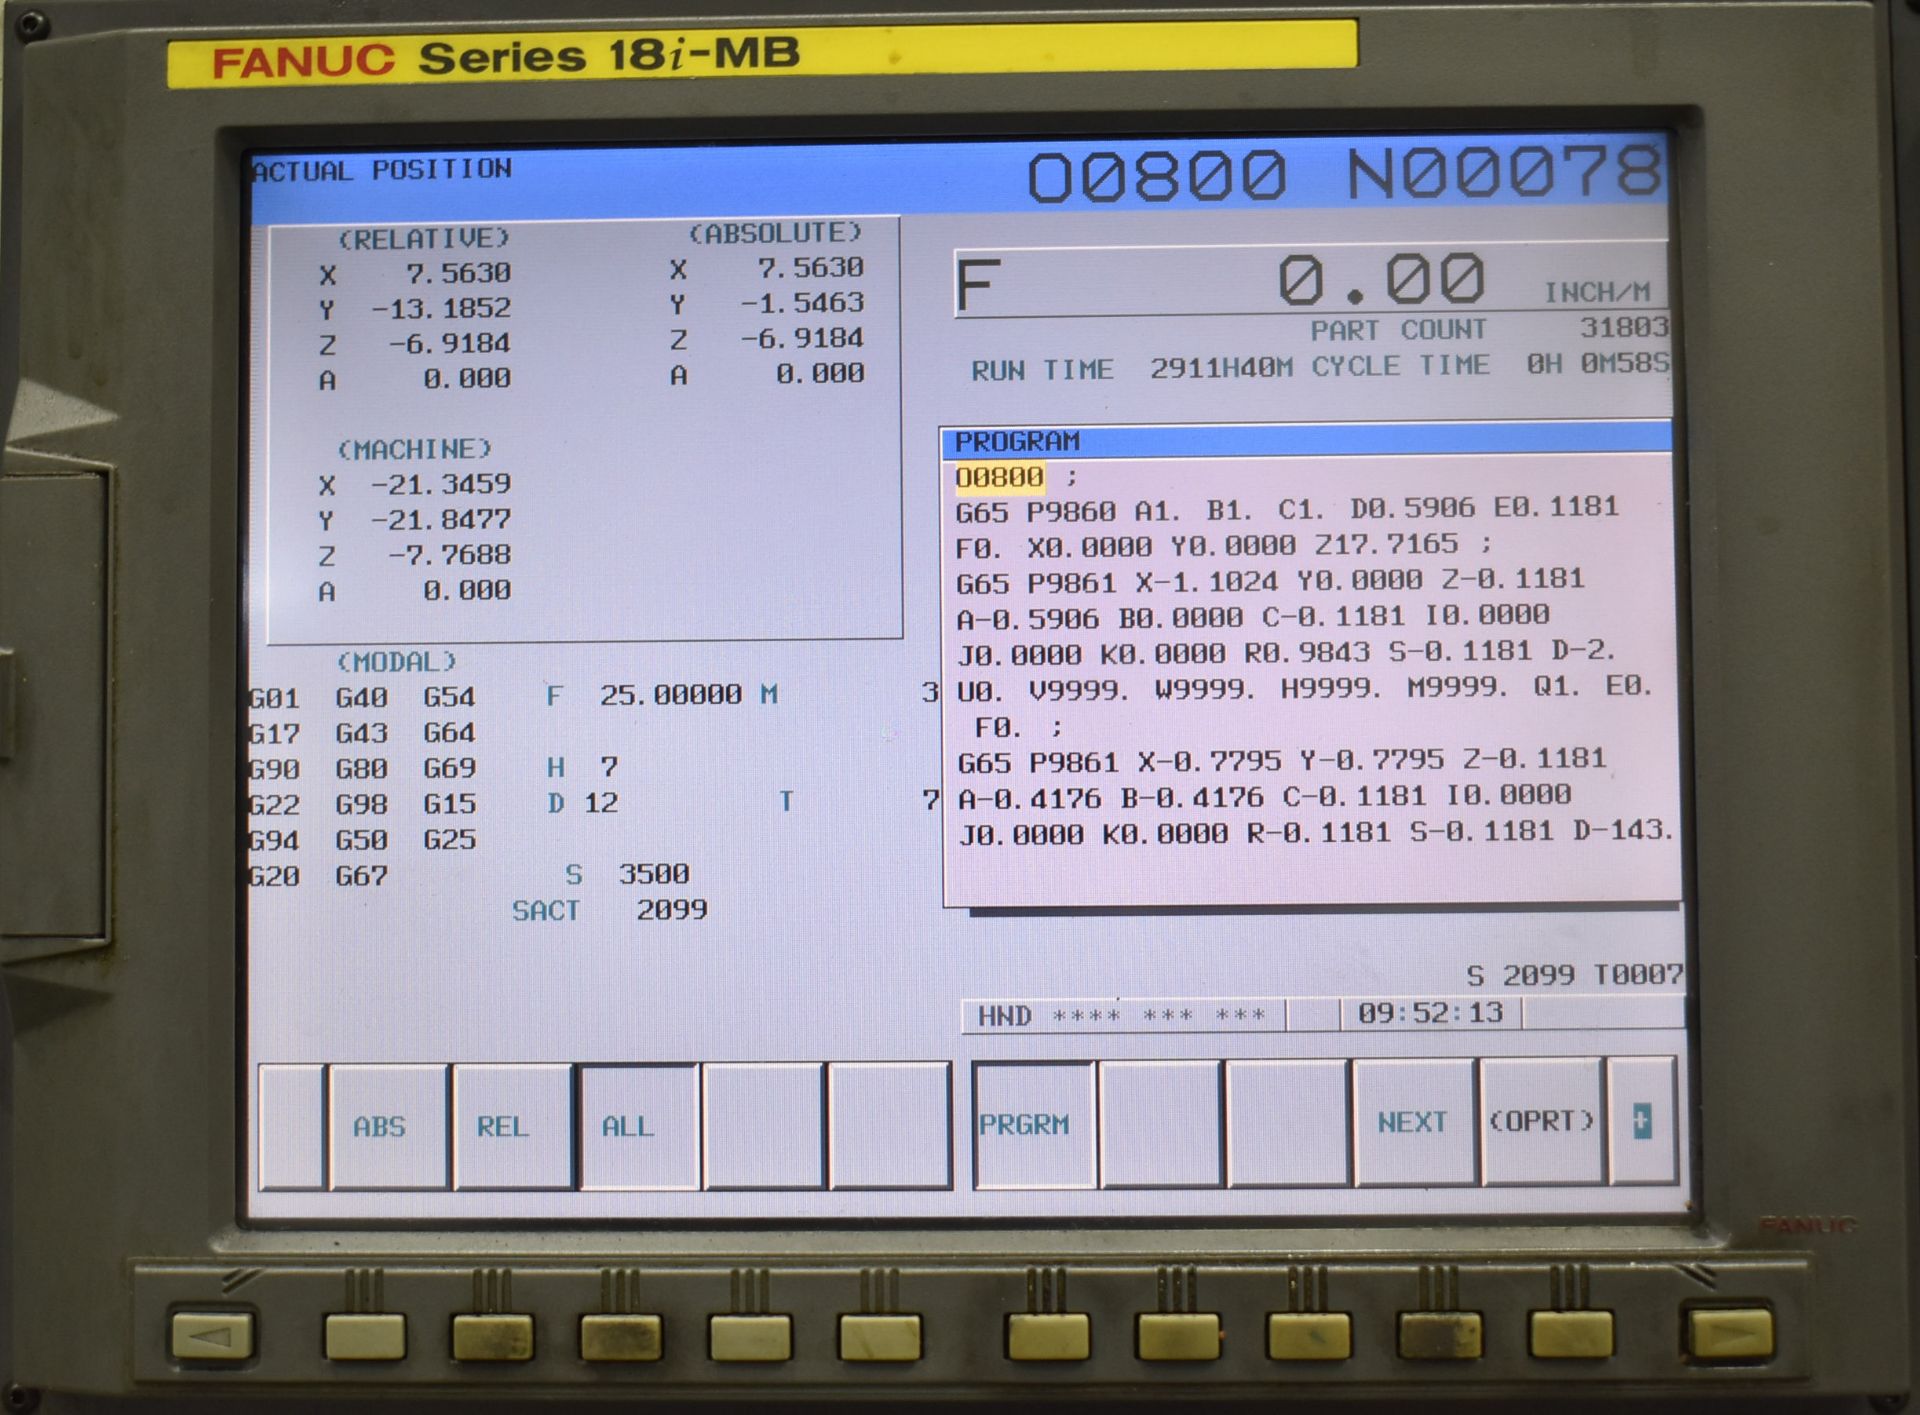Viewport: 1920px width, 1415px height.
Task: Tap the S 2099 T0007 status line
Action: point(1574,975)
